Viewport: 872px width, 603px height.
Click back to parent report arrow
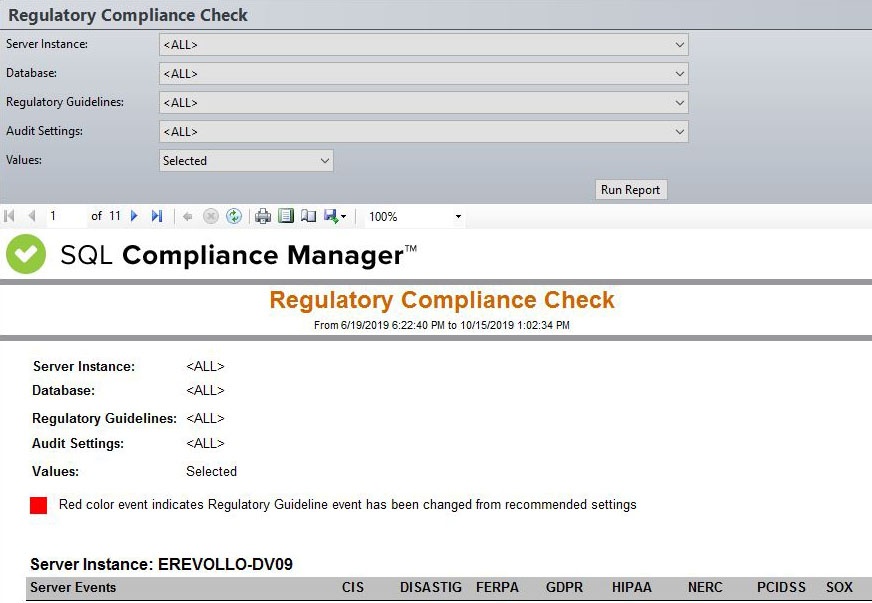point(187,216)
